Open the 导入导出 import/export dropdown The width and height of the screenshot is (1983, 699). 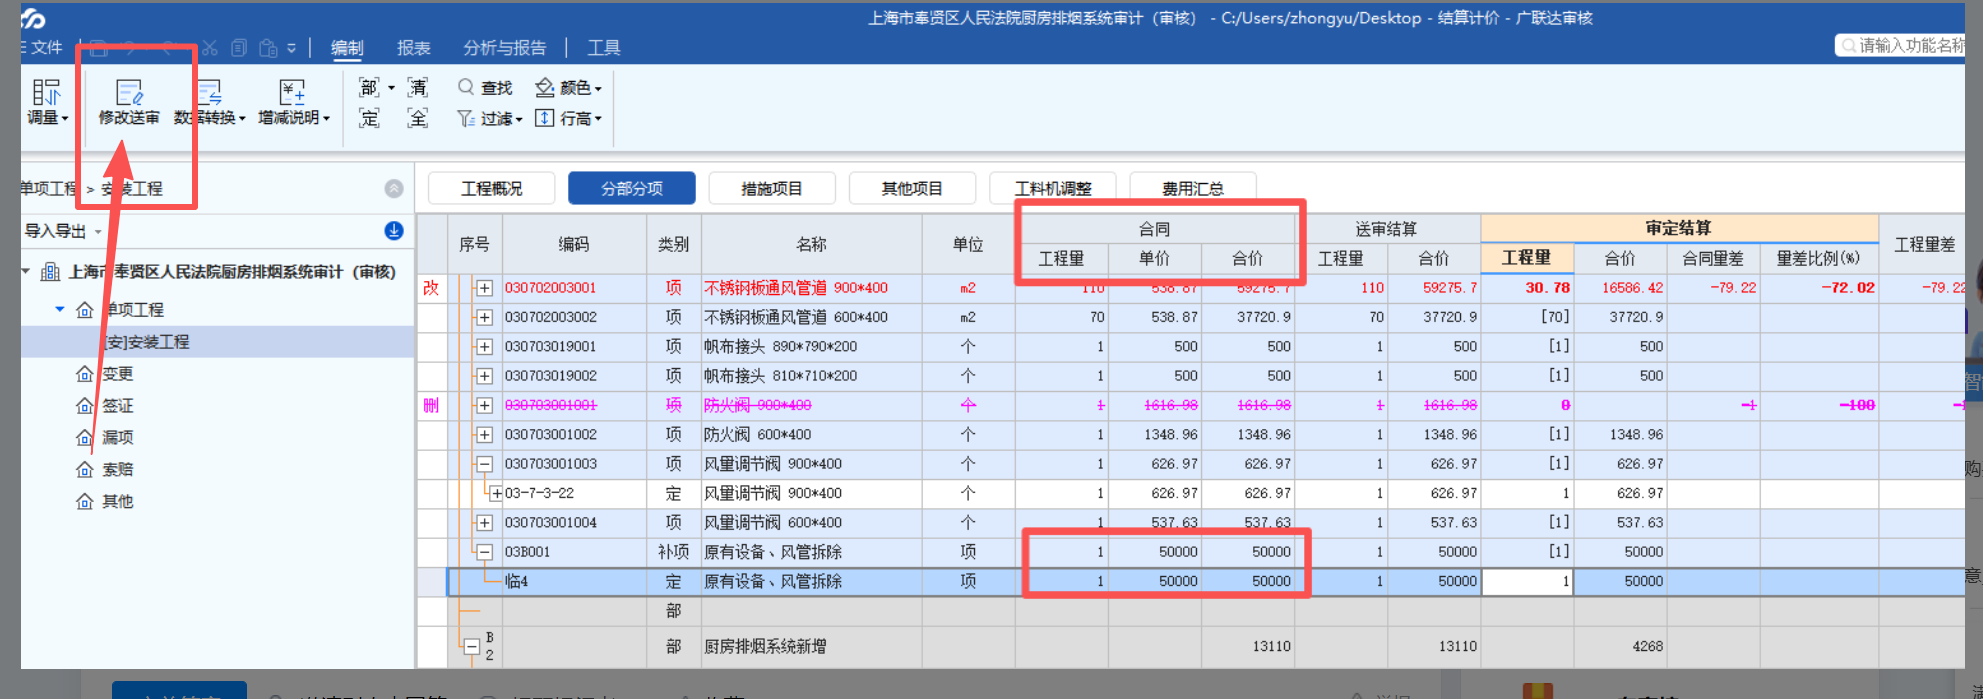pyautogui.click(x=63, y=231)
